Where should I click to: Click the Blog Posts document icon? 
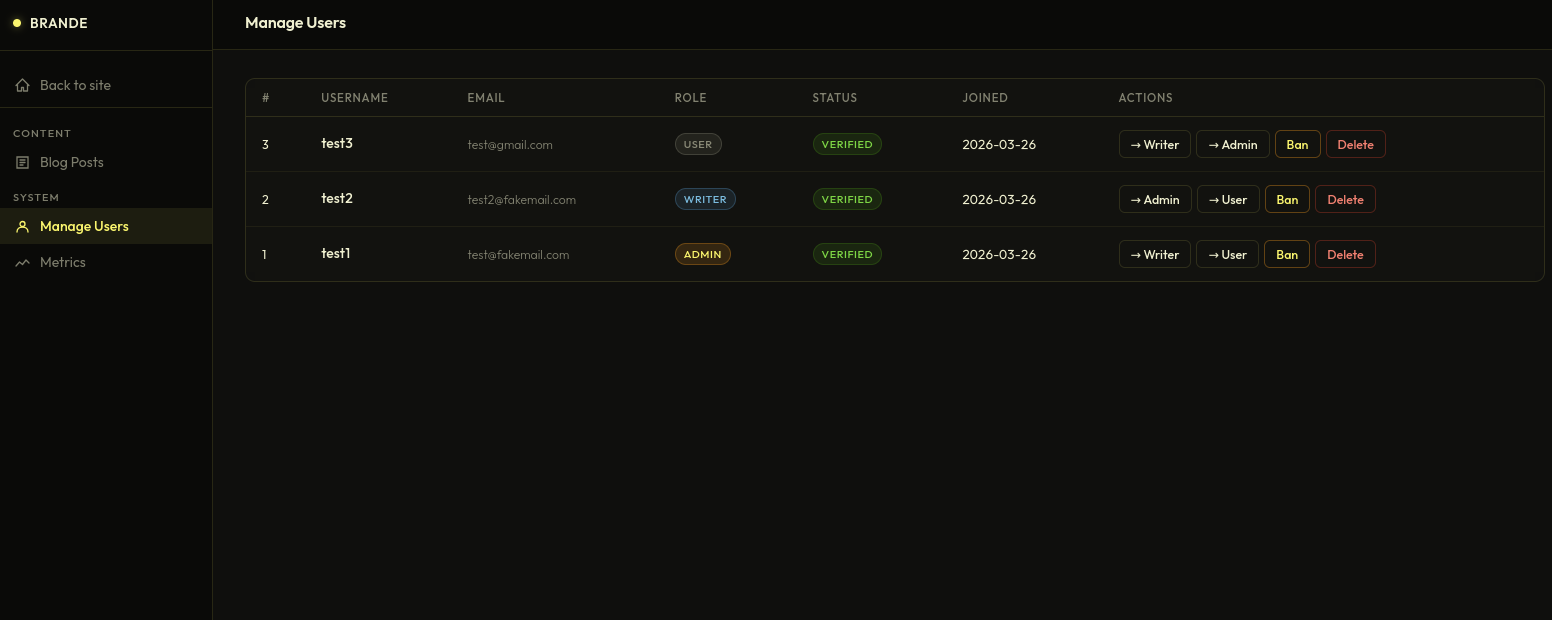[22, 163]
